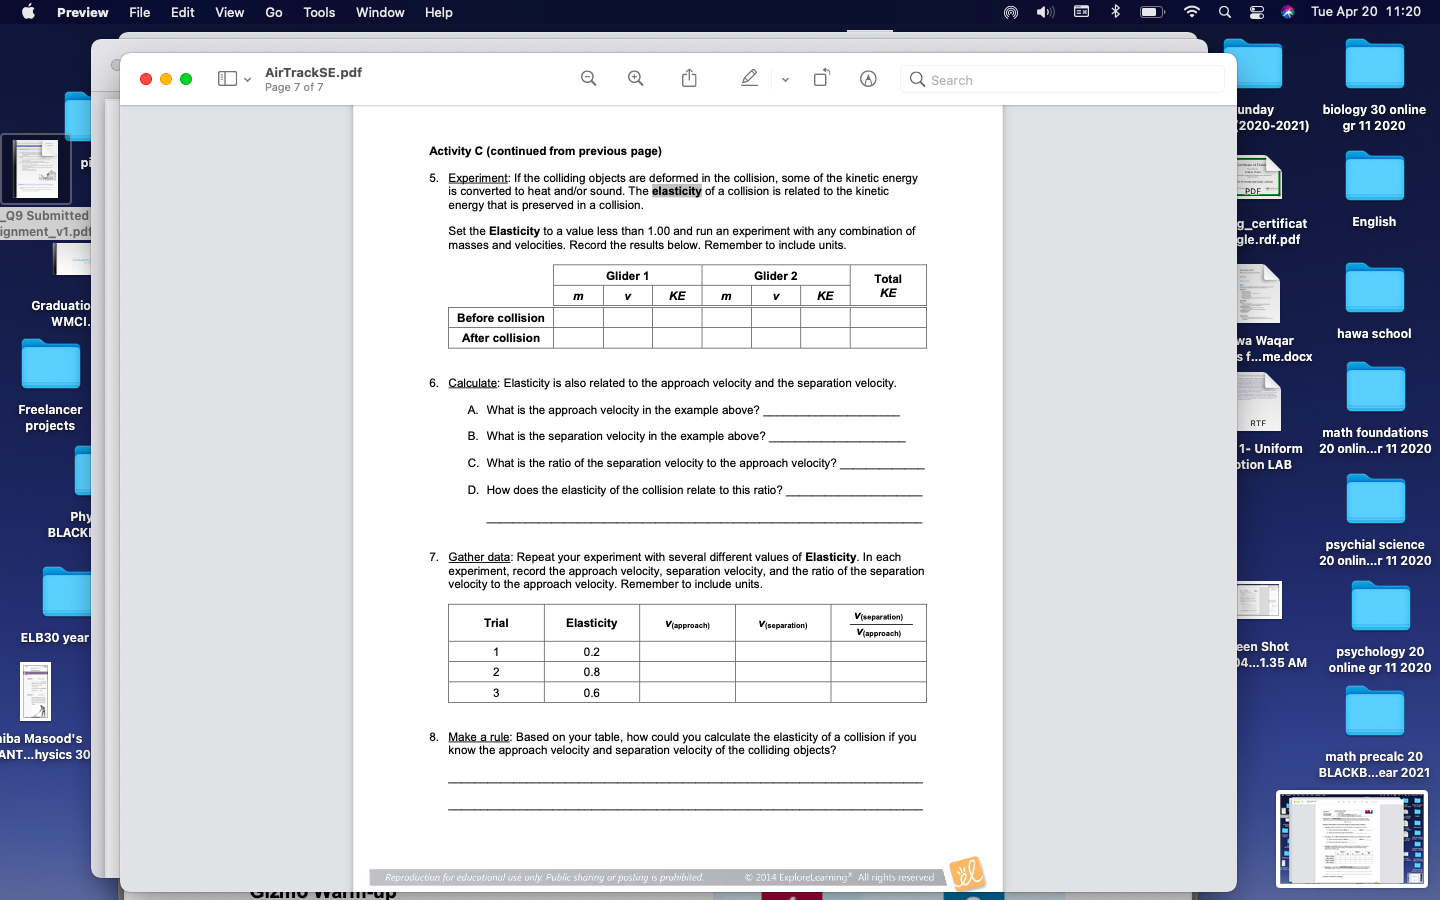Image resolution: width=1440 pixels, height=900 pixels.
Task: Click the Zoom Out magnifier icon
Action: point(589,79)
